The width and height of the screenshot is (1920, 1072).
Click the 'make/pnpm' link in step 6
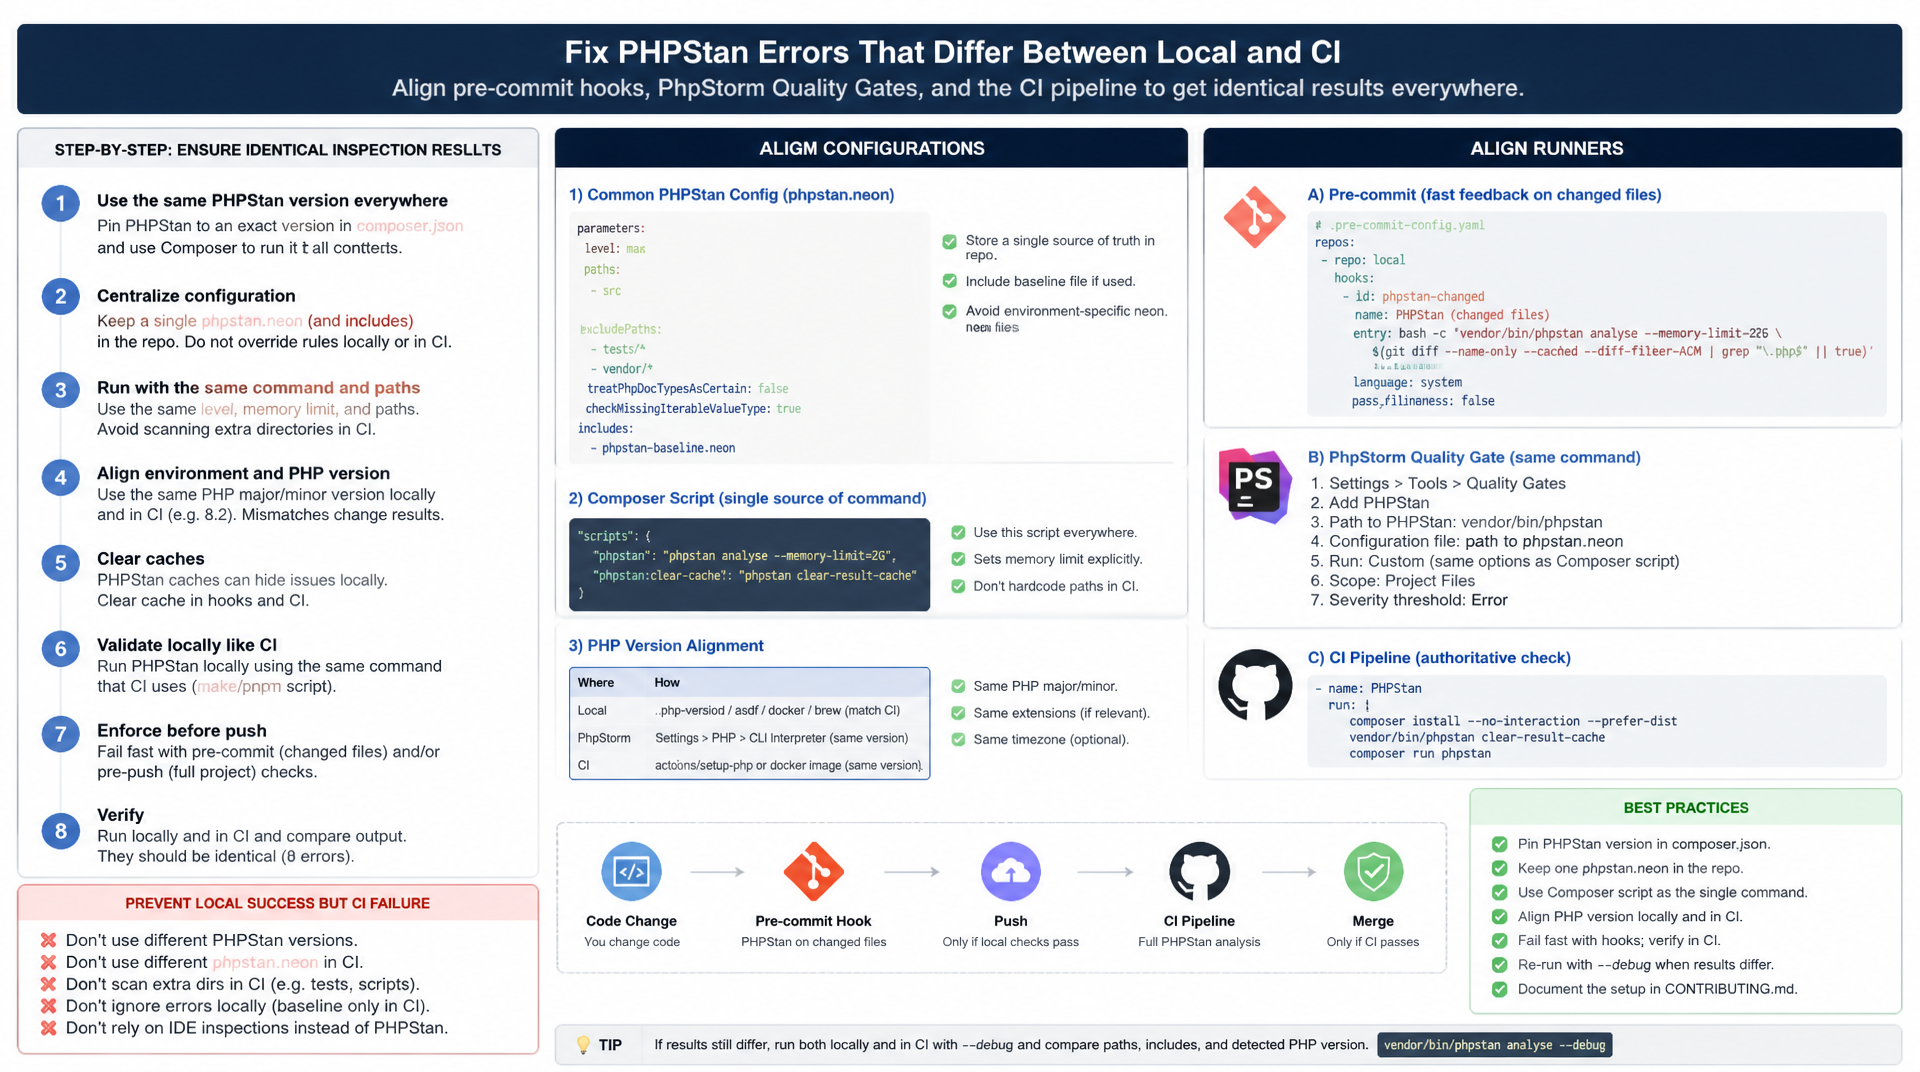pyautogui.click(x=239, y=686)
